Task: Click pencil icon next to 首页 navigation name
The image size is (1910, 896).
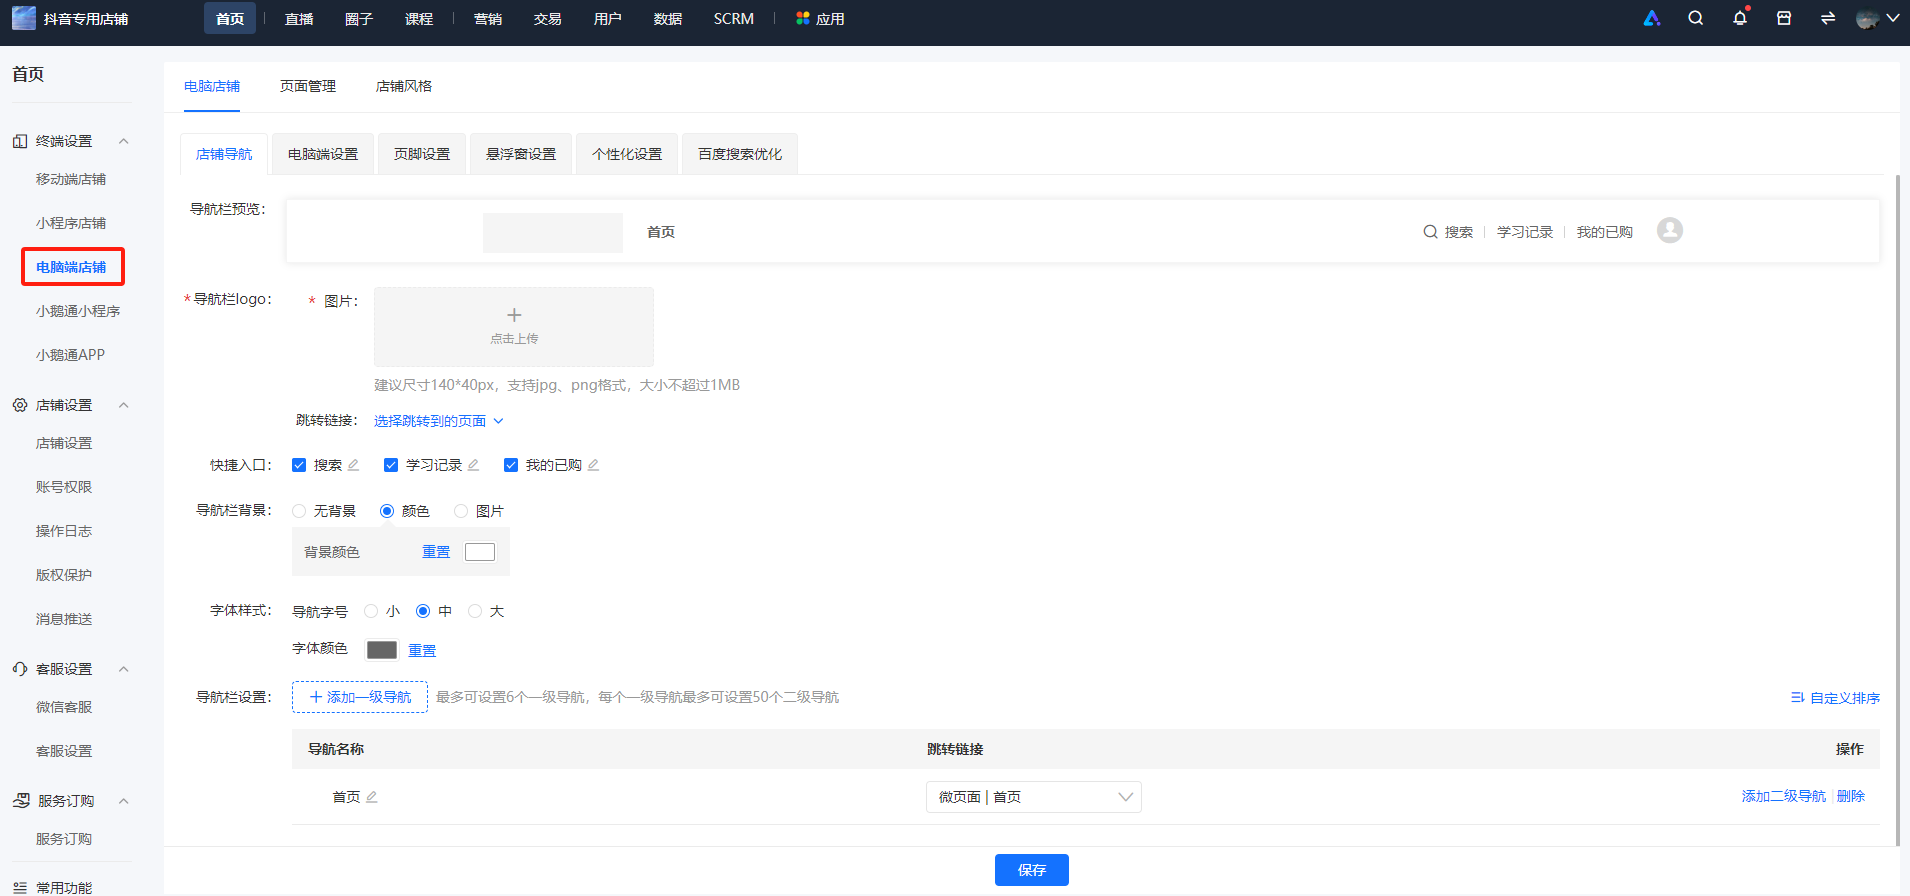Action: click(371, 797)
